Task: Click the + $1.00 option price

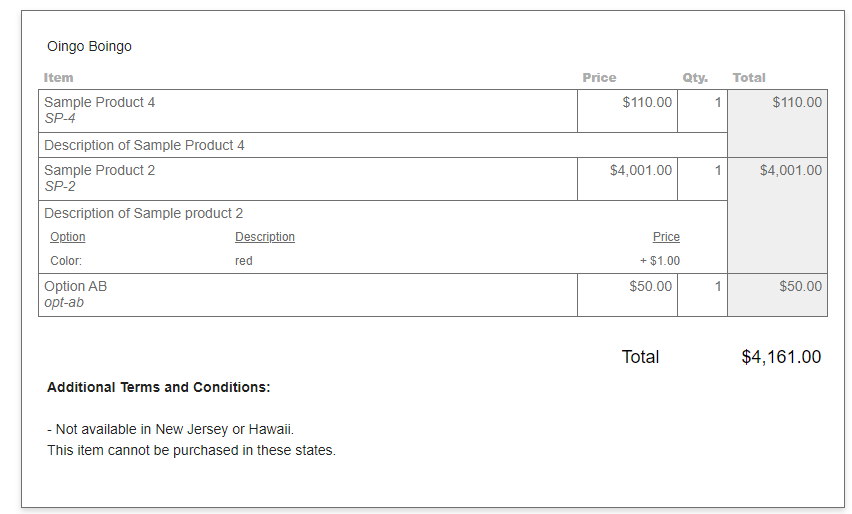Action: 660,261
